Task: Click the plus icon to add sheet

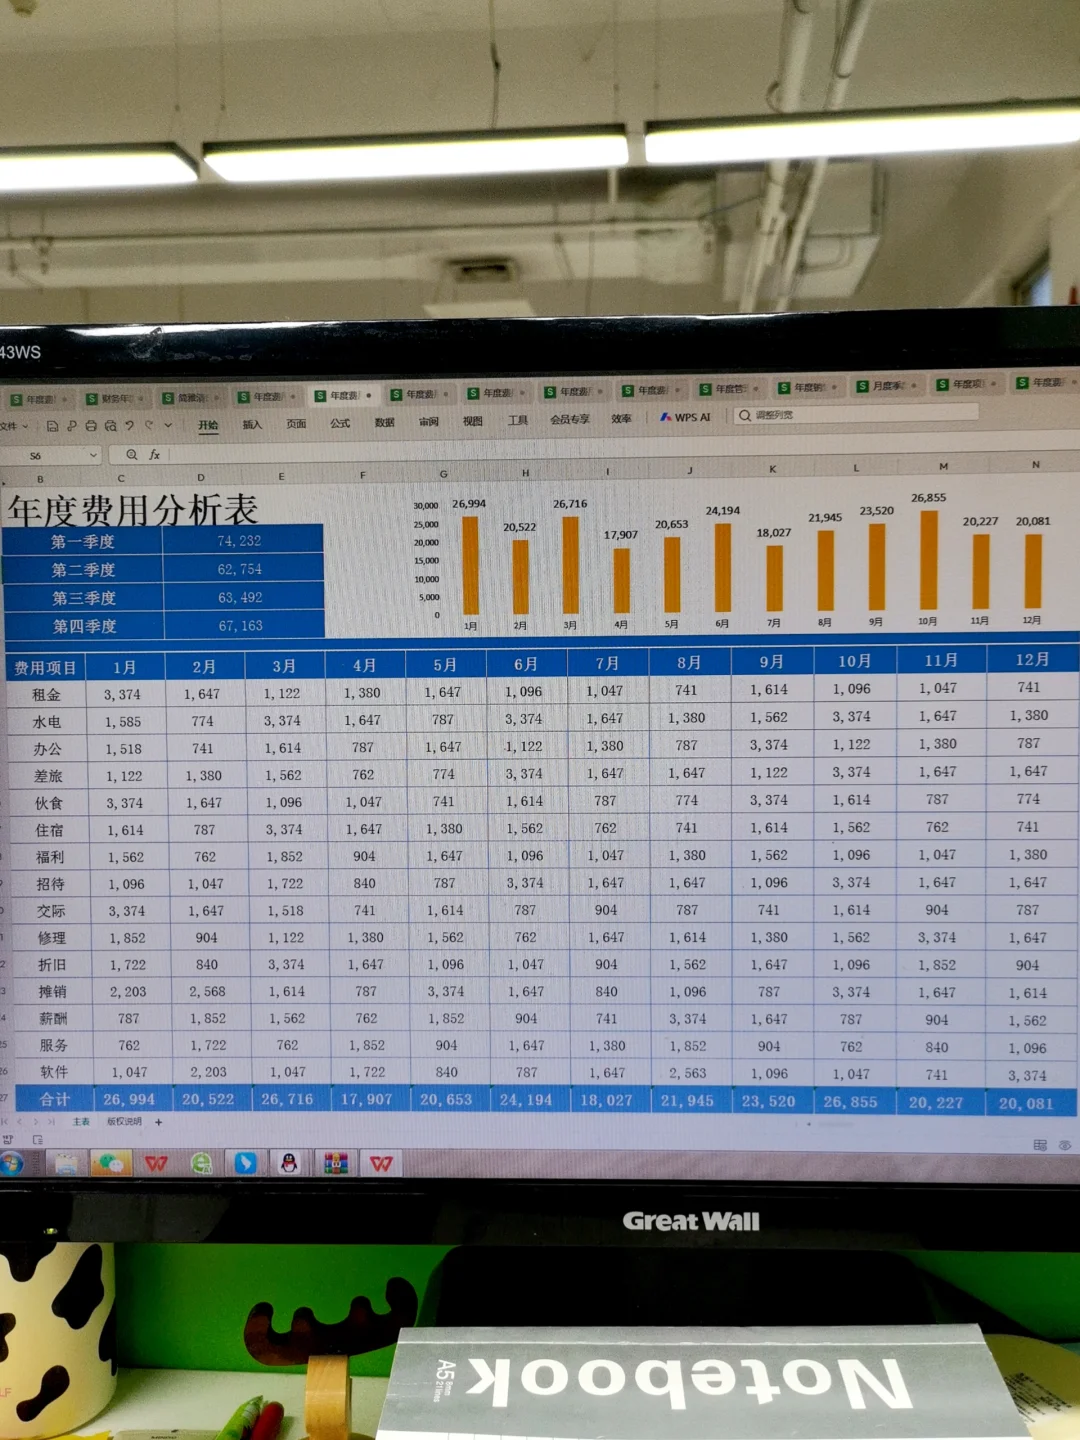Action: click(x=158, y=1122)
